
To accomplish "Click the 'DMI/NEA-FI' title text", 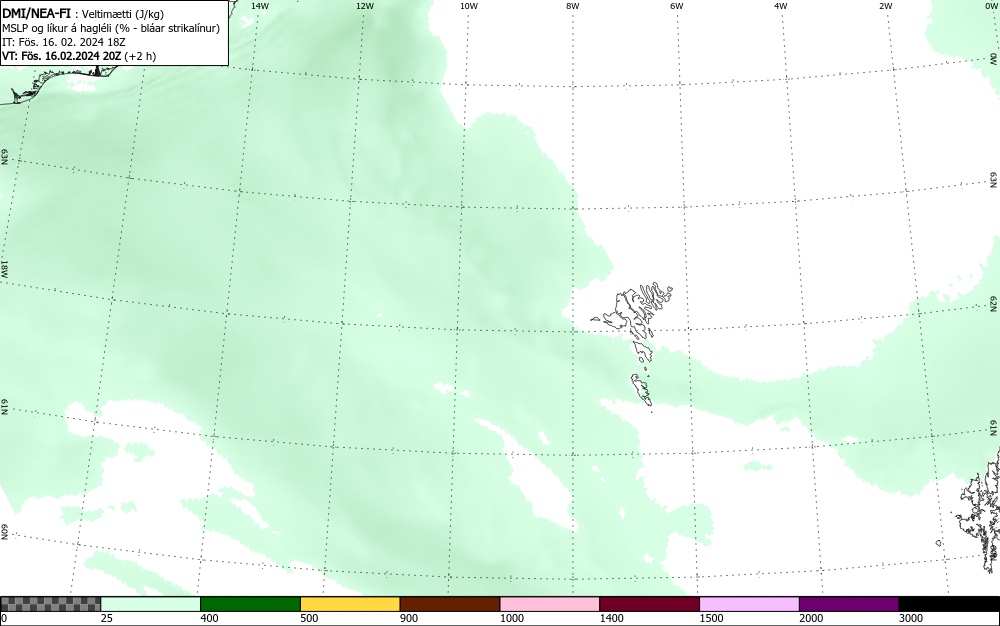I will click(x=36, y=14).
